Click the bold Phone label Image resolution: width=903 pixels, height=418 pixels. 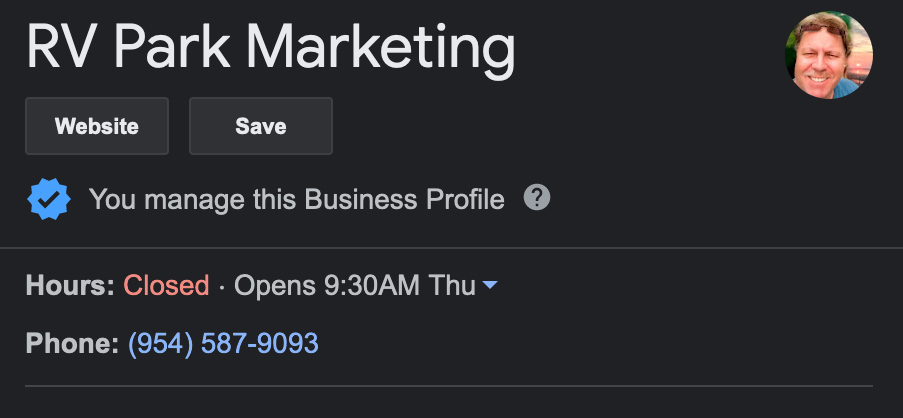(72, 343)
